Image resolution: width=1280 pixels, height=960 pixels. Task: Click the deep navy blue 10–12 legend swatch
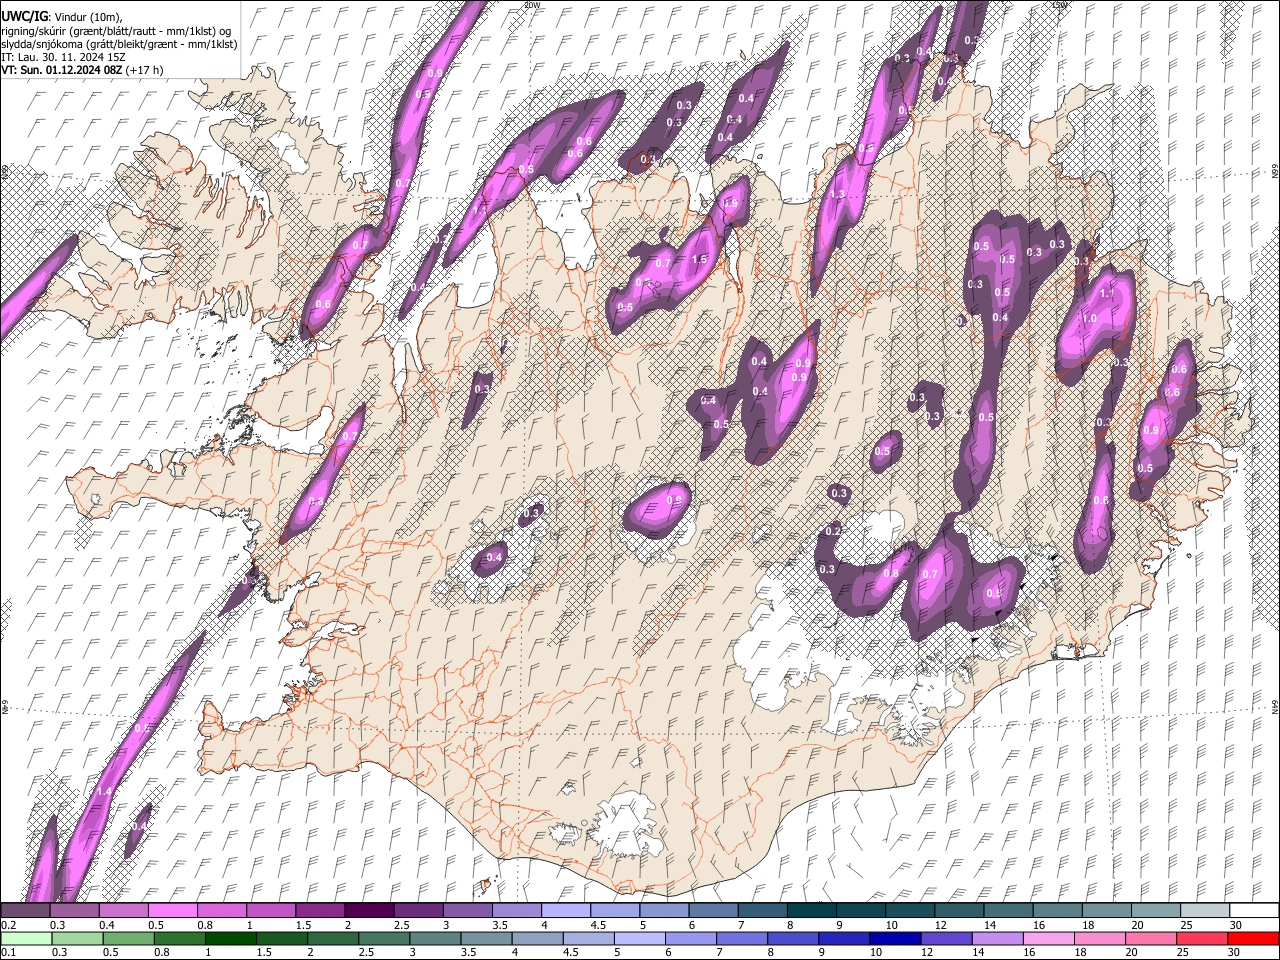(x=897, y=938)
